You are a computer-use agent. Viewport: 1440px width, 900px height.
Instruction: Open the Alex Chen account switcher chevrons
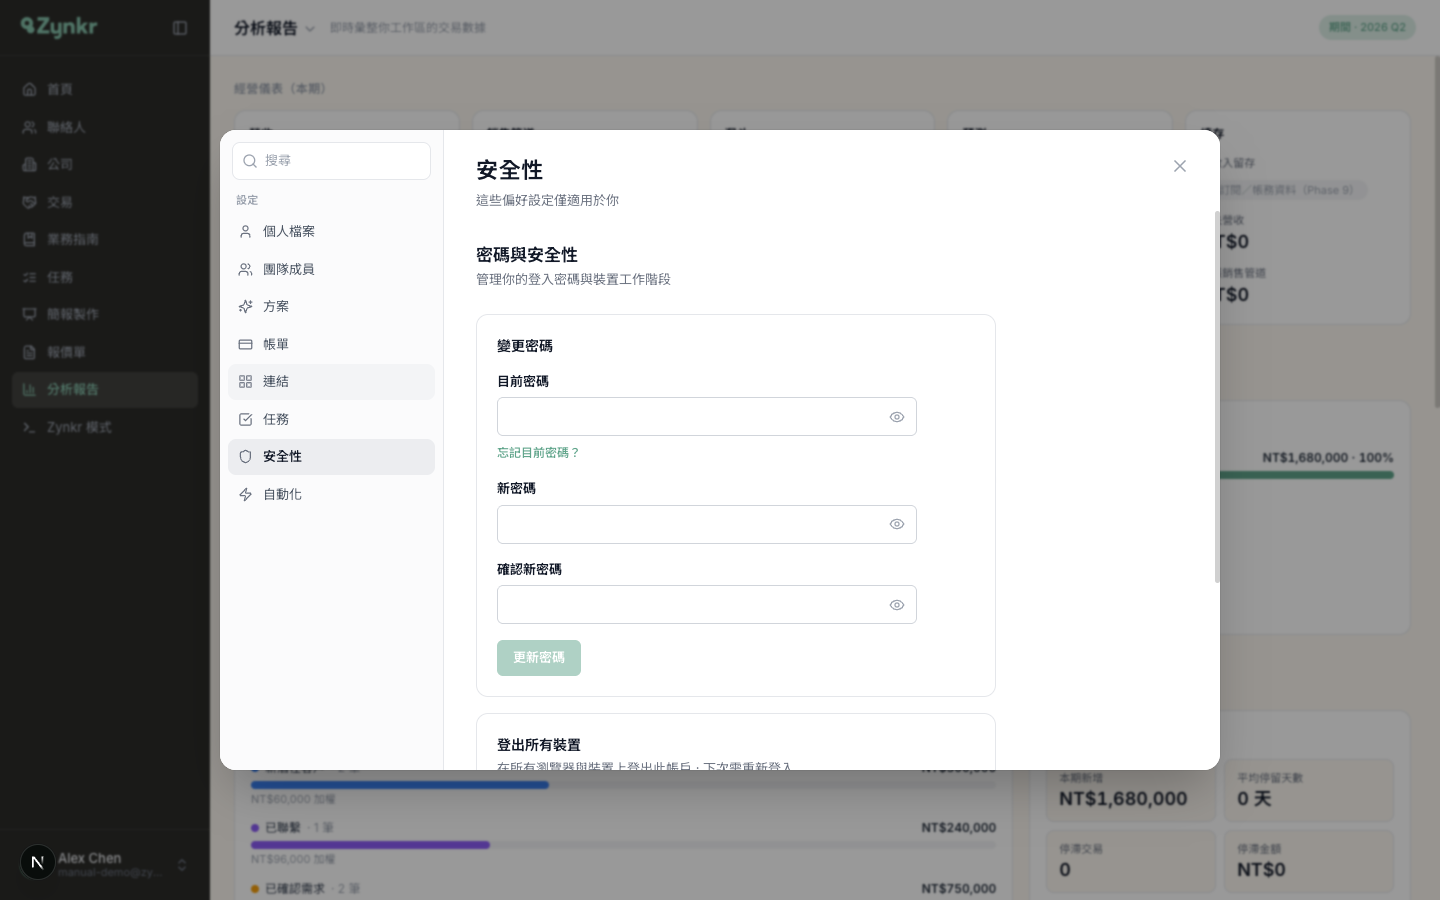pos(182,865)
